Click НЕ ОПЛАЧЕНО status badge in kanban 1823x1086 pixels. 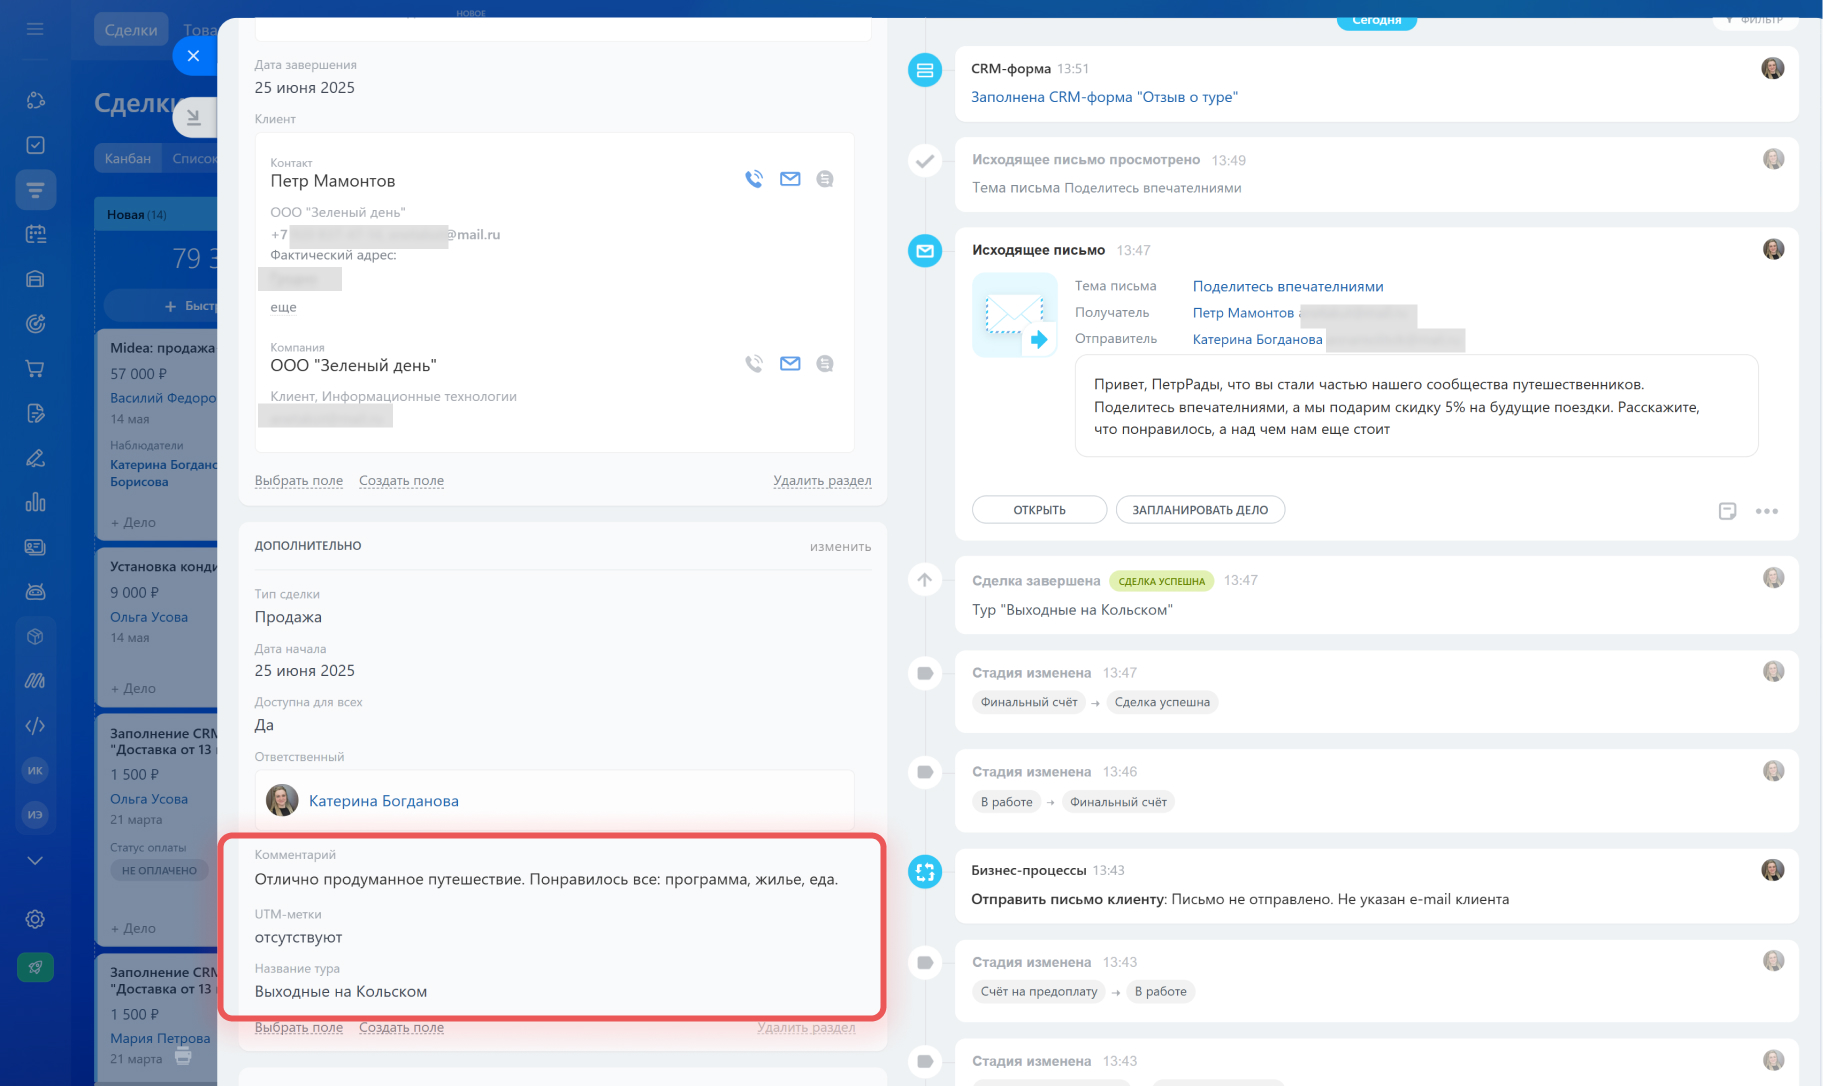click(159, 871)
